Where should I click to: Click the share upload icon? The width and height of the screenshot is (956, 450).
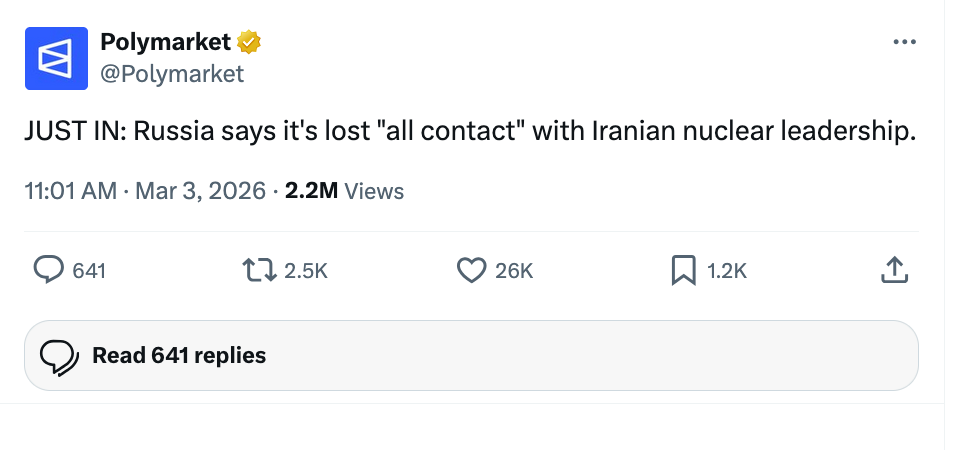pos(895,269)
